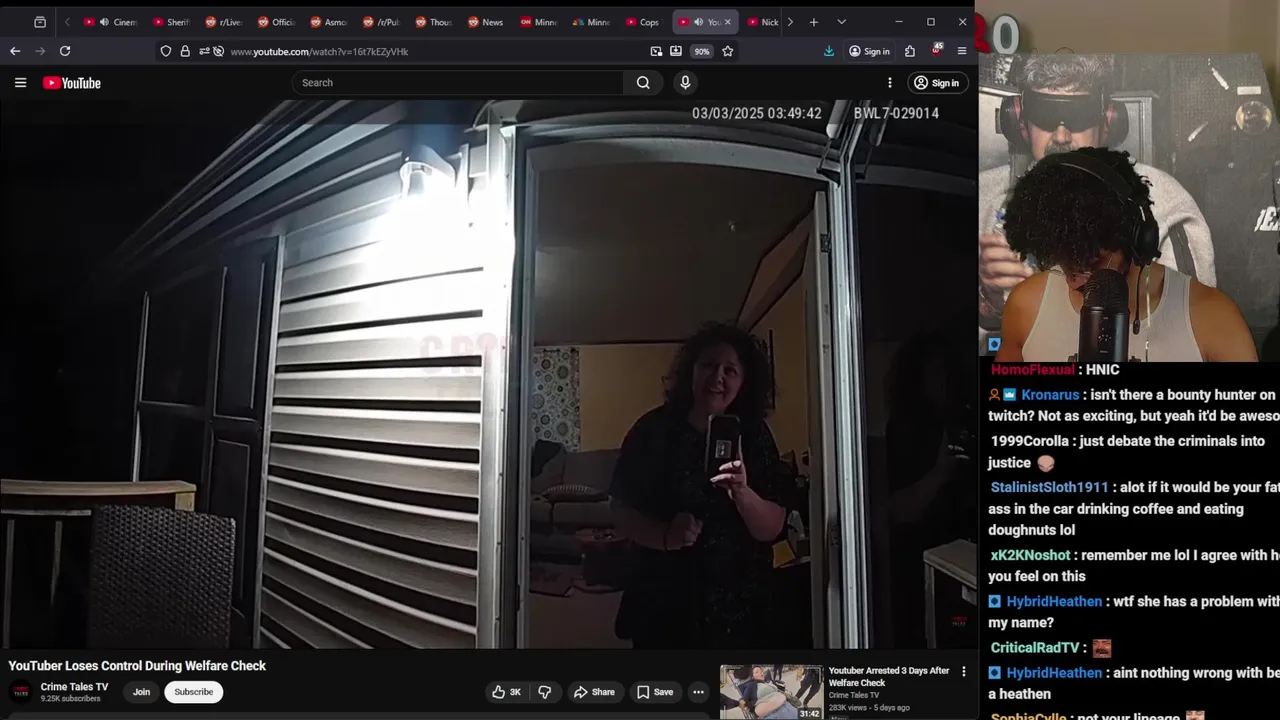This screenshot has width=1280, height=720.
Task: Open Crime Tales TV channel name link
Action: 74,687
